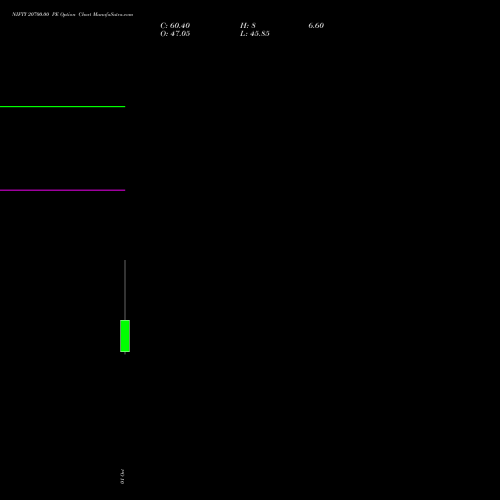The height and width of the screenshot is (500, 500).
Task: Click the value "6.60" at top
Action: coord(316,26)
